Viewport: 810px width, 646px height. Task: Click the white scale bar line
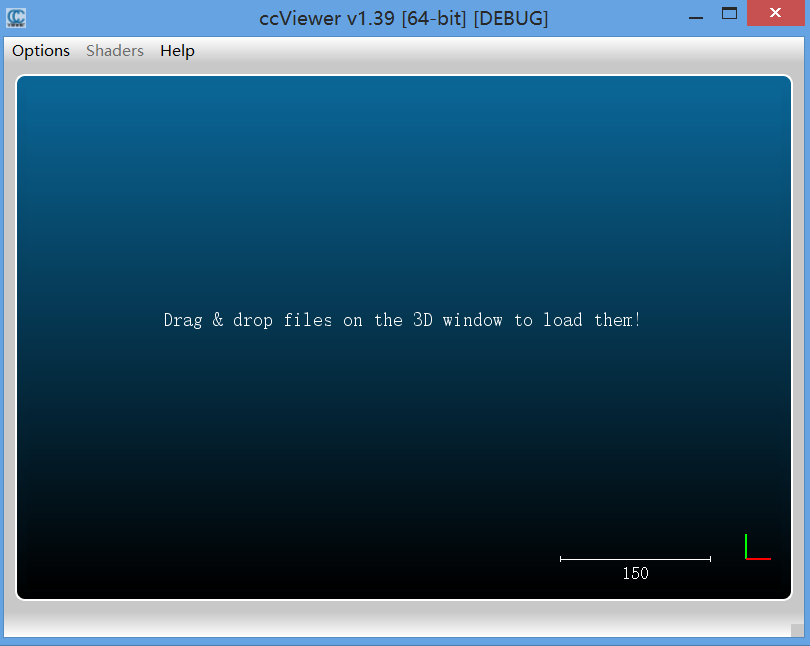click(x=635, y=559)
